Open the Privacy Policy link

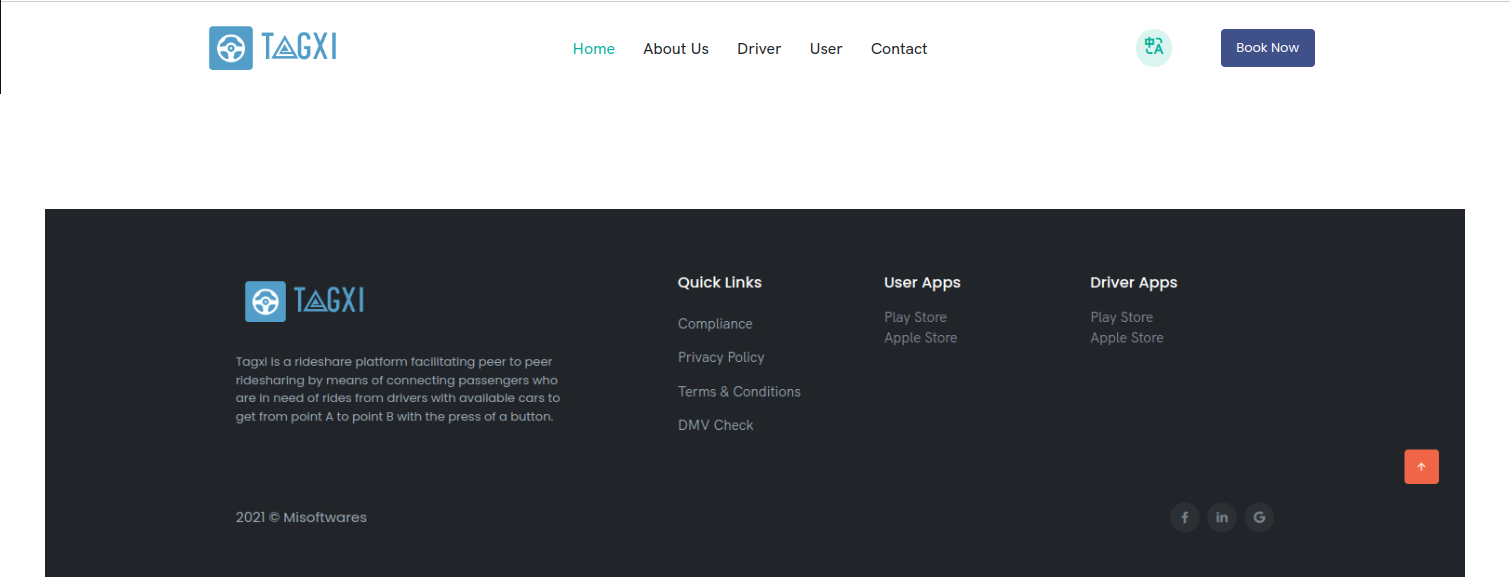[721, 357]
